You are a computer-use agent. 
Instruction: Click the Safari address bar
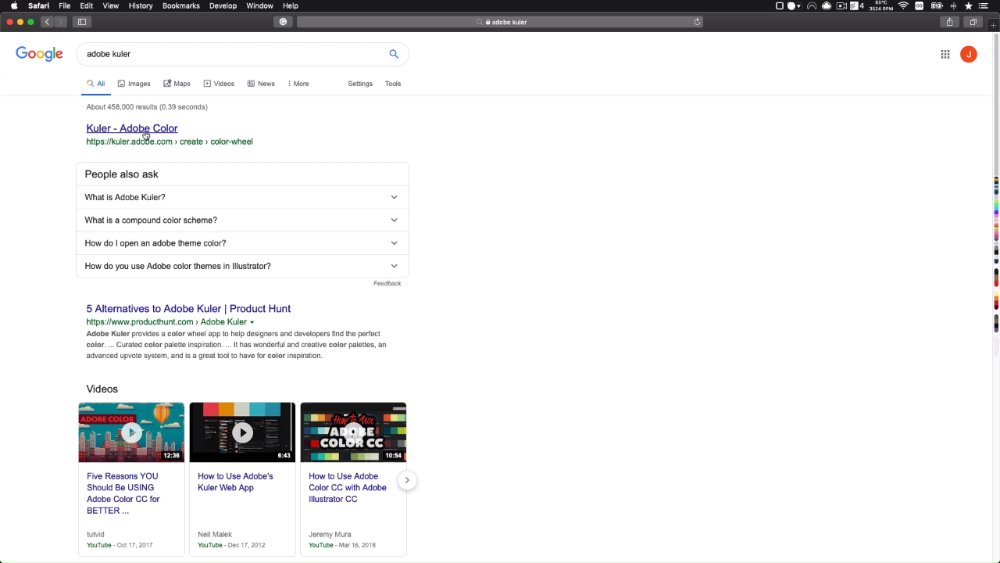pos(499,22)
